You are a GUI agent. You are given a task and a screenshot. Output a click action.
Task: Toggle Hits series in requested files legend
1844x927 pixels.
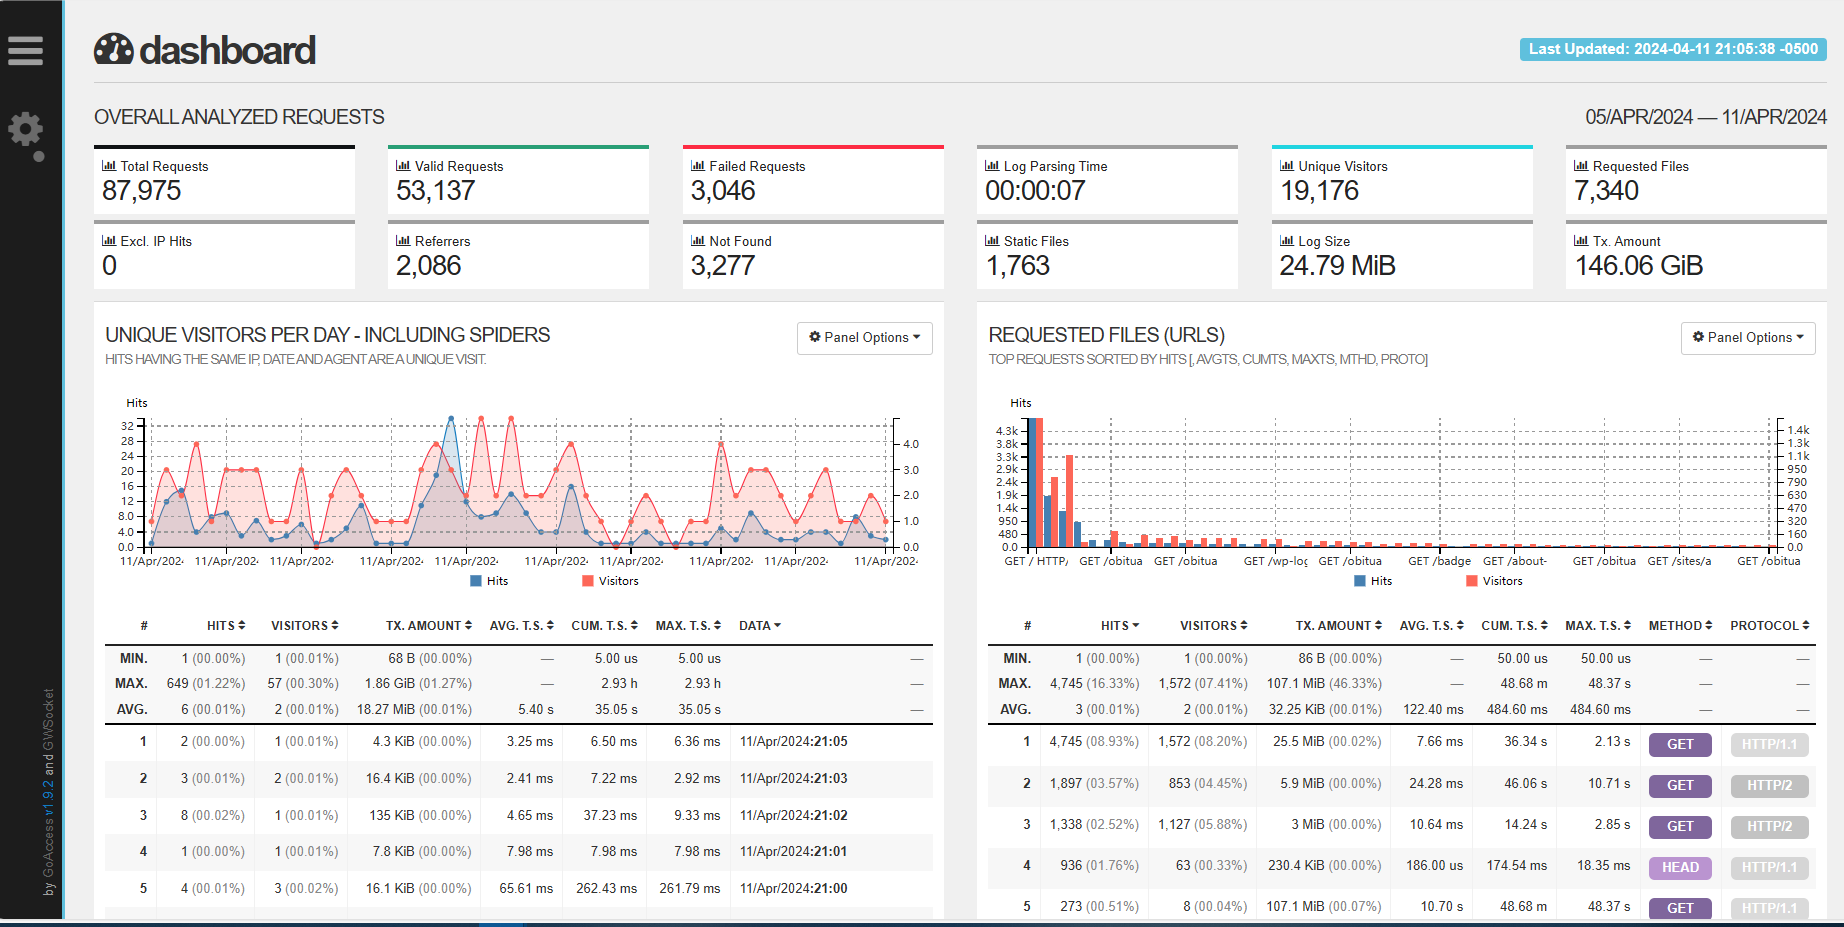1373,581
